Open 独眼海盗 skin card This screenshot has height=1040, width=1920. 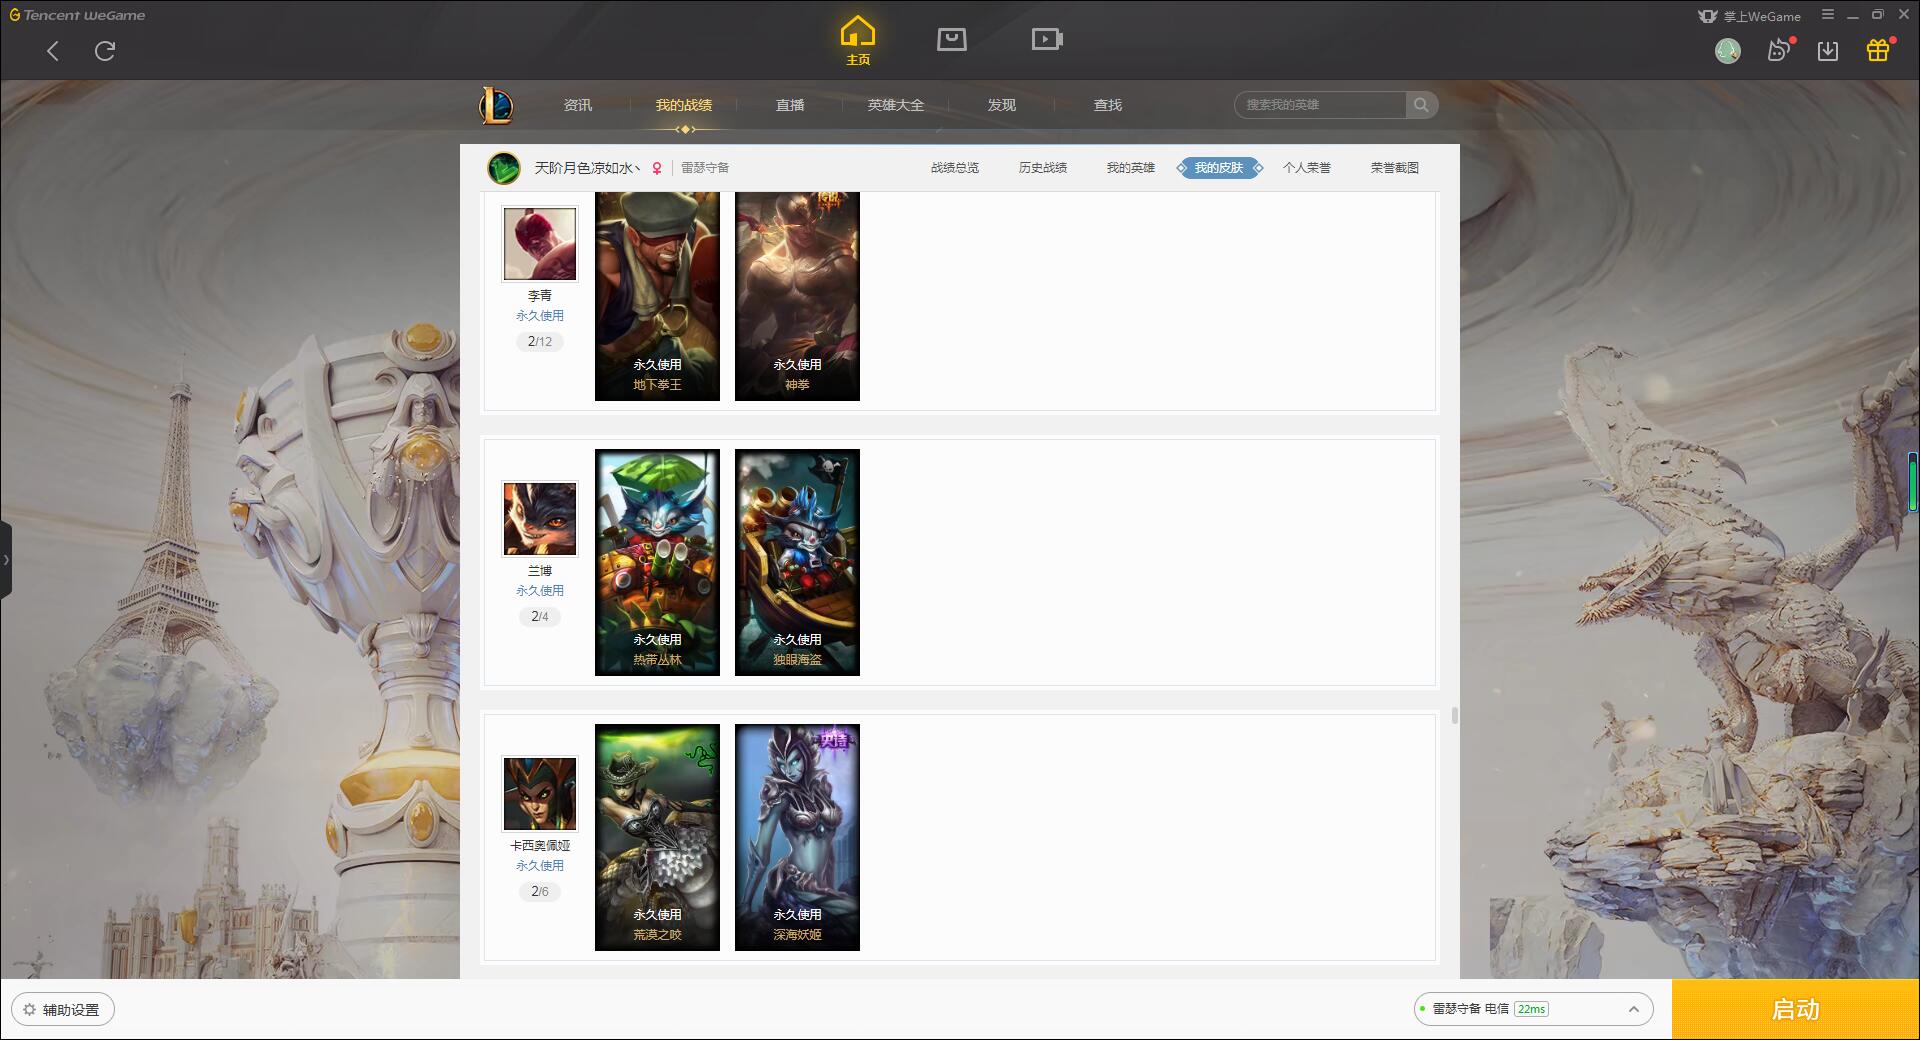coord(797,562)
